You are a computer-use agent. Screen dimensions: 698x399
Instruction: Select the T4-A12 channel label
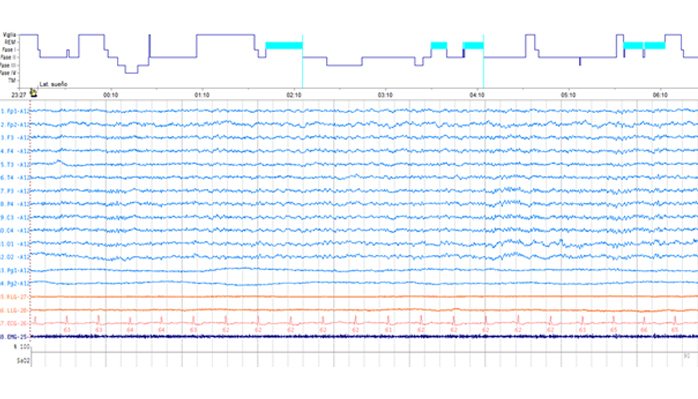click(x=15, y=178)
